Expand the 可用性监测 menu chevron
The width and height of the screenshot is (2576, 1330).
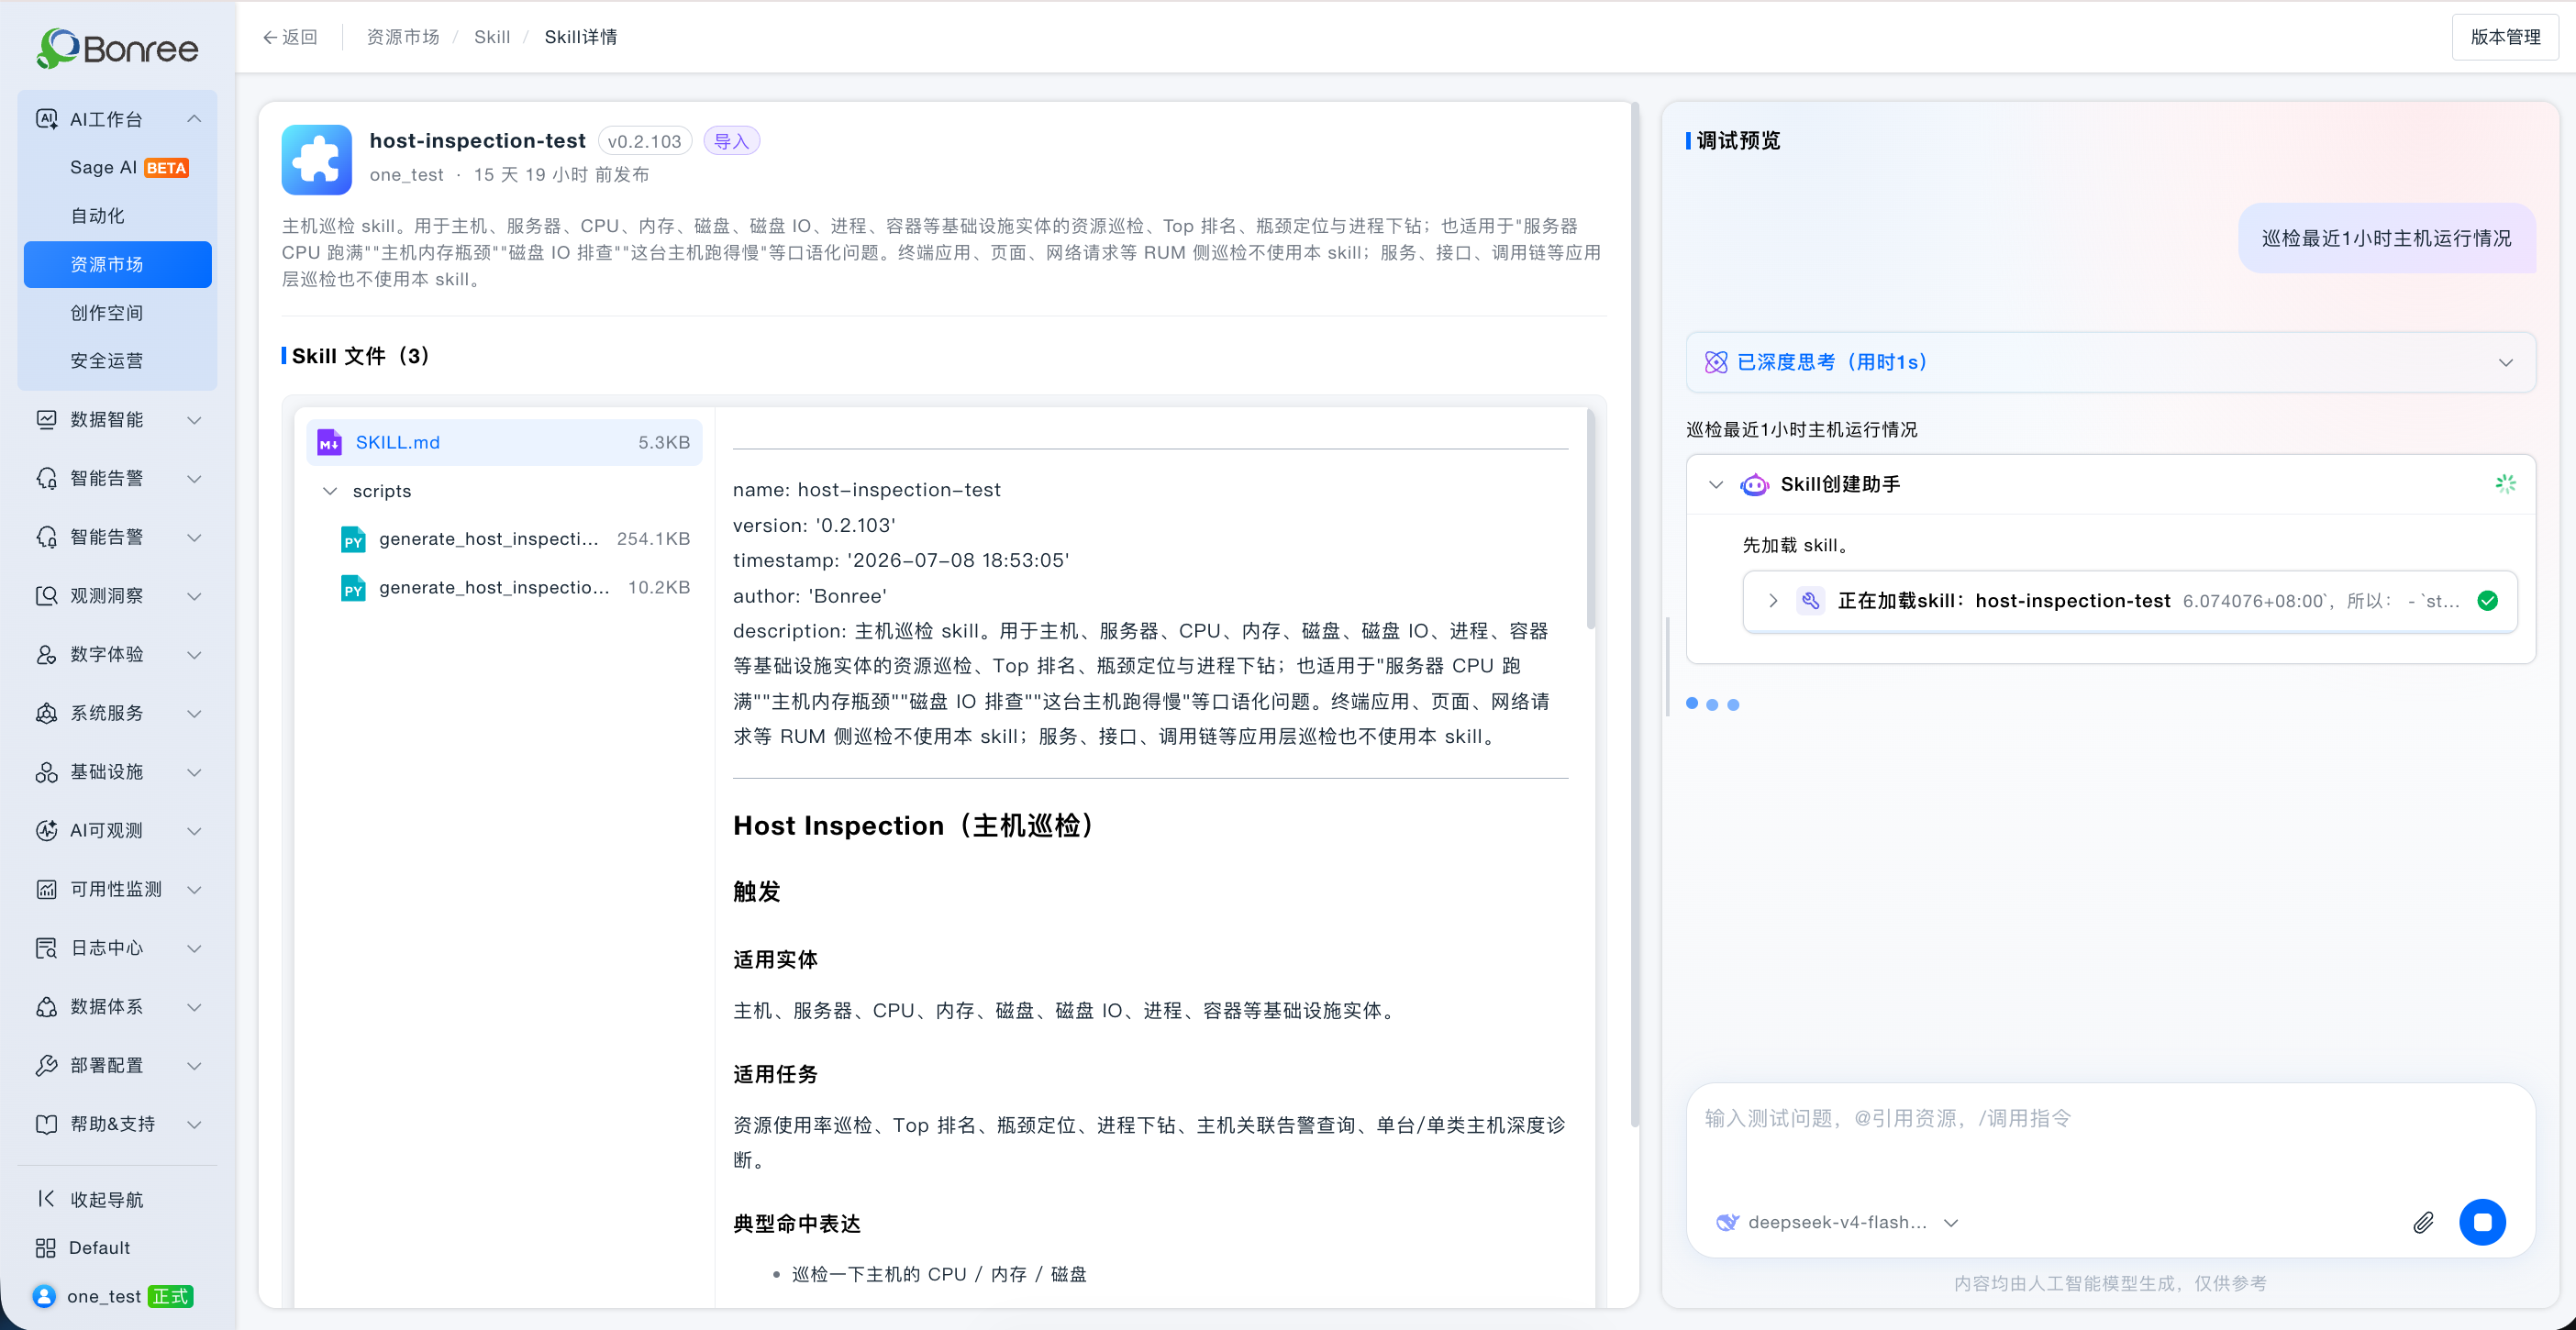tap(195, 889)
